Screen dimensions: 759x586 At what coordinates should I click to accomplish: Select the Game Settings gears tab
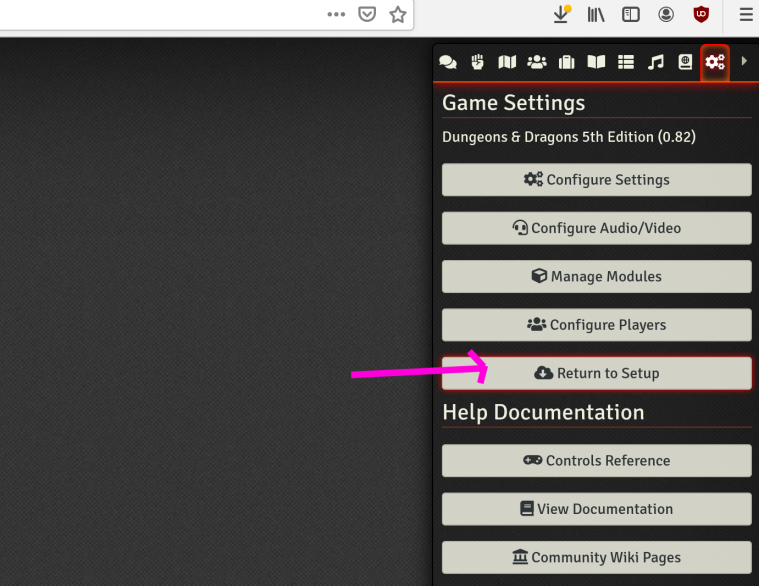715,62
